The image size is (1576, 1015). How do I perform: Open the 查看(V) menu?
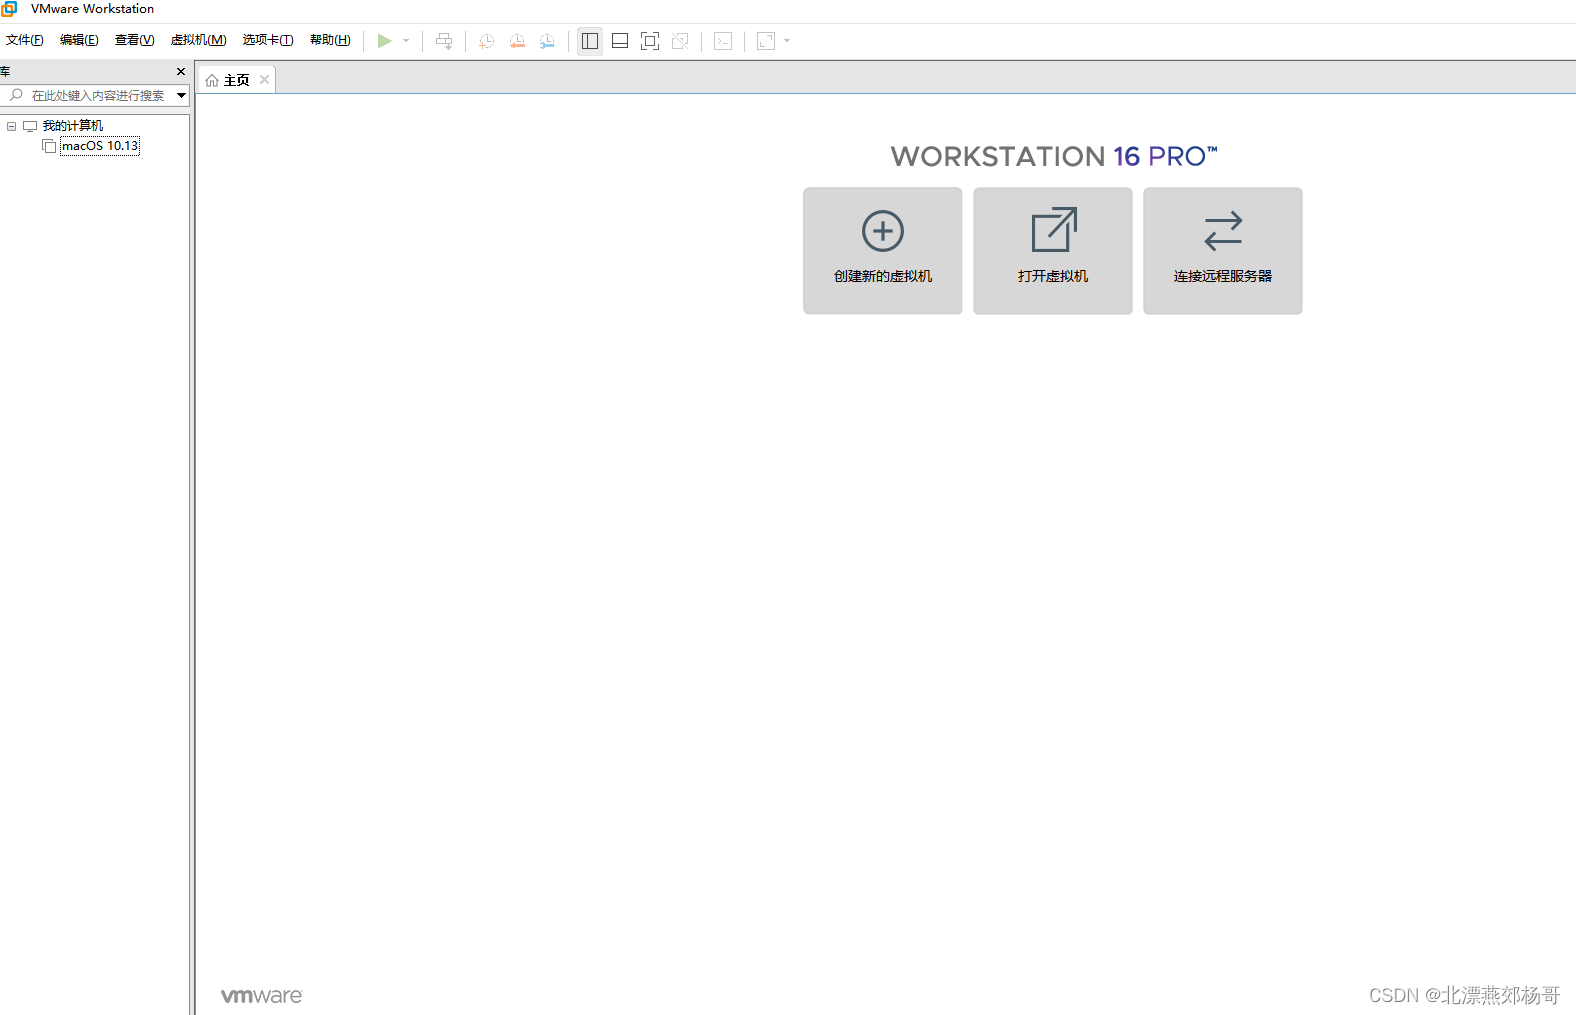[x=134, y=40]
